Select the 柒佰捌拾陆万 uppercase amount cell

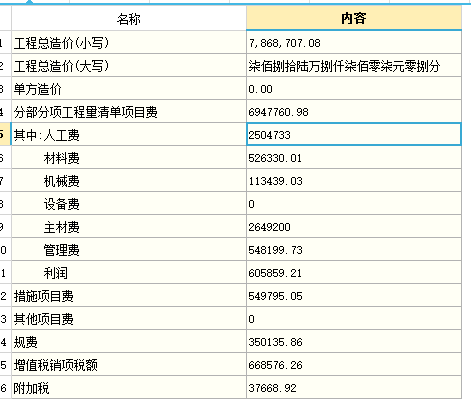tap(354, 65)
